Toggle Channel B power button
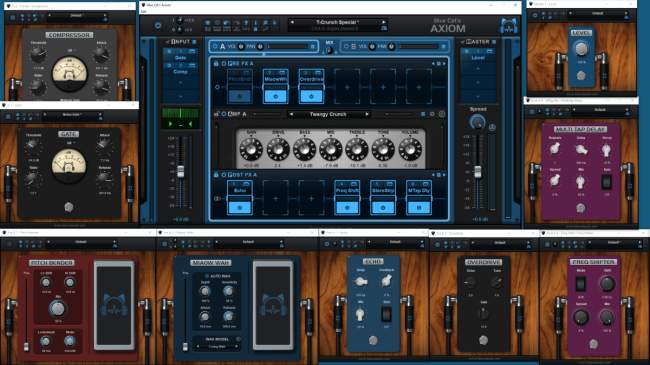The image size is (650, 365). click(x=346, y=46)
